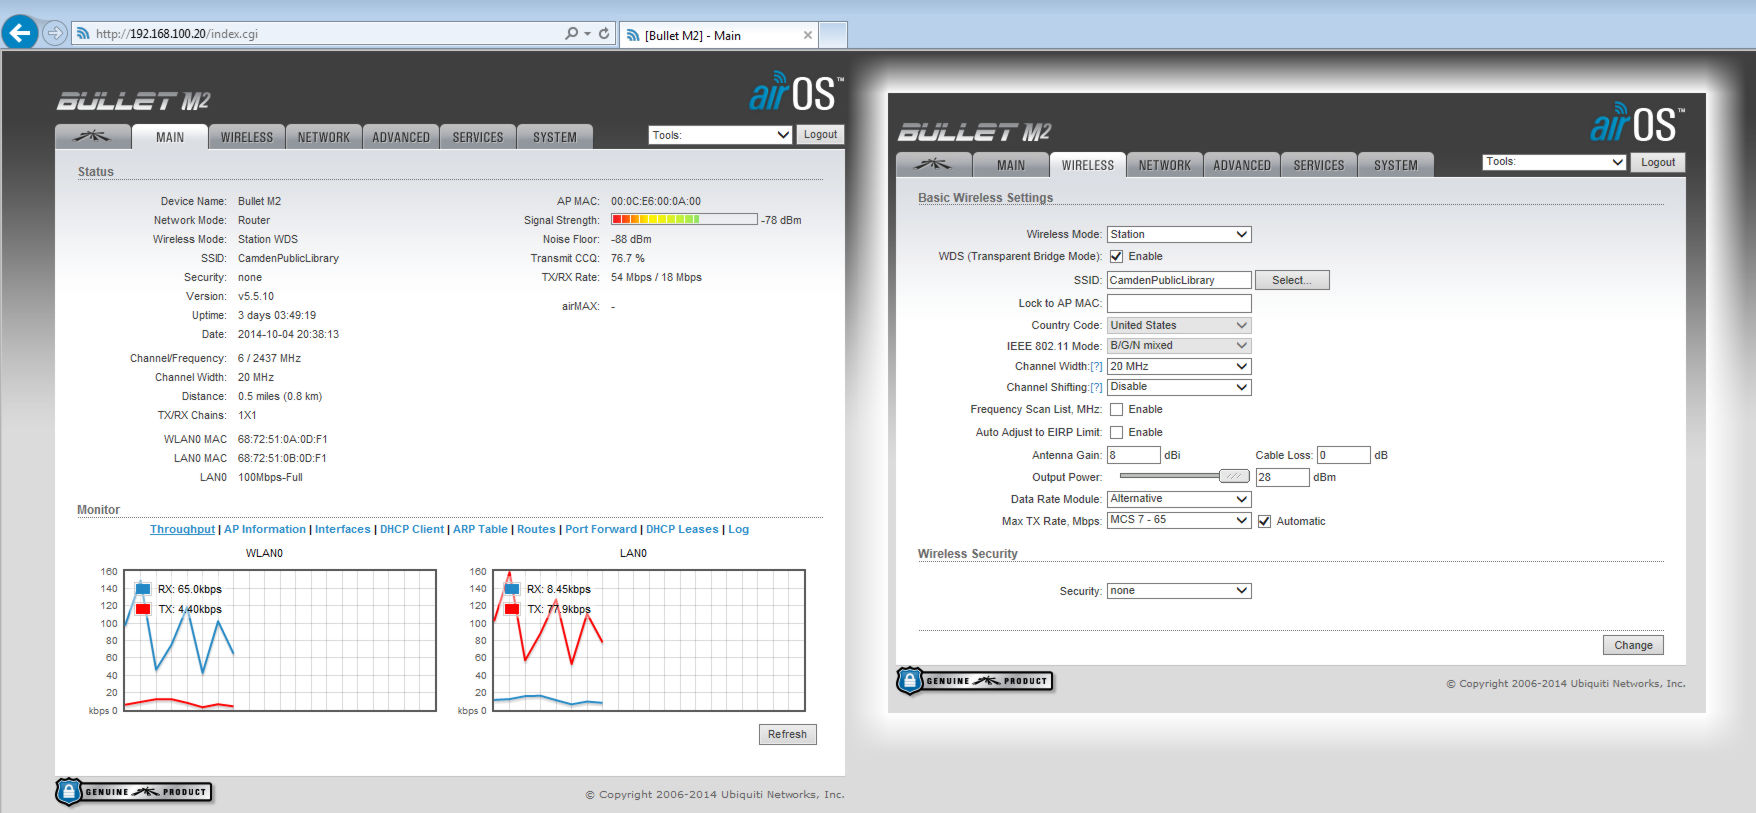Toggle the Automatic Max TX Rate checkbox
Viewport: 1756px width, 813px height.
[x=1264, y=521]
